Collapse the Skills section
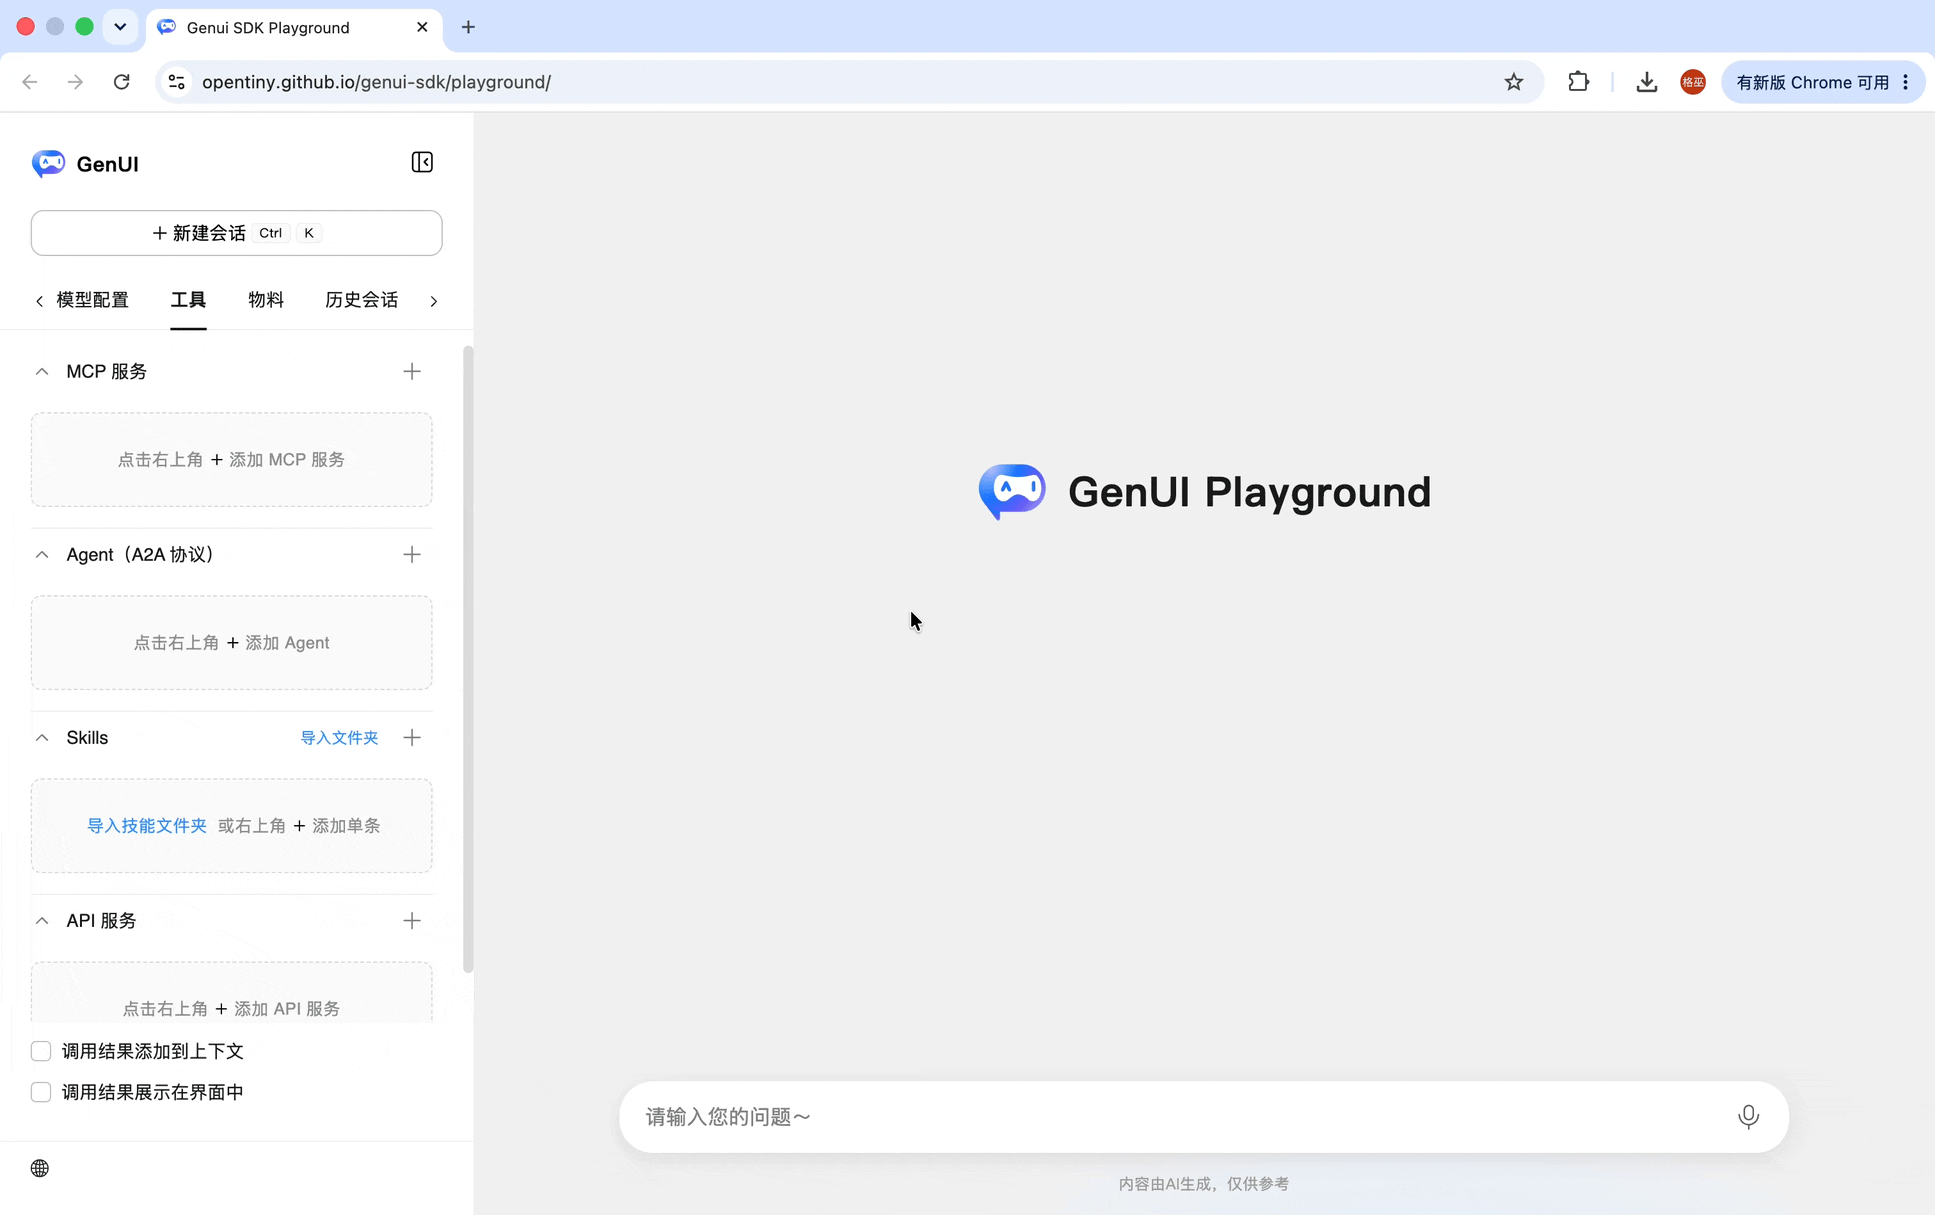Screen dimensions: 1935x1215 42,738
